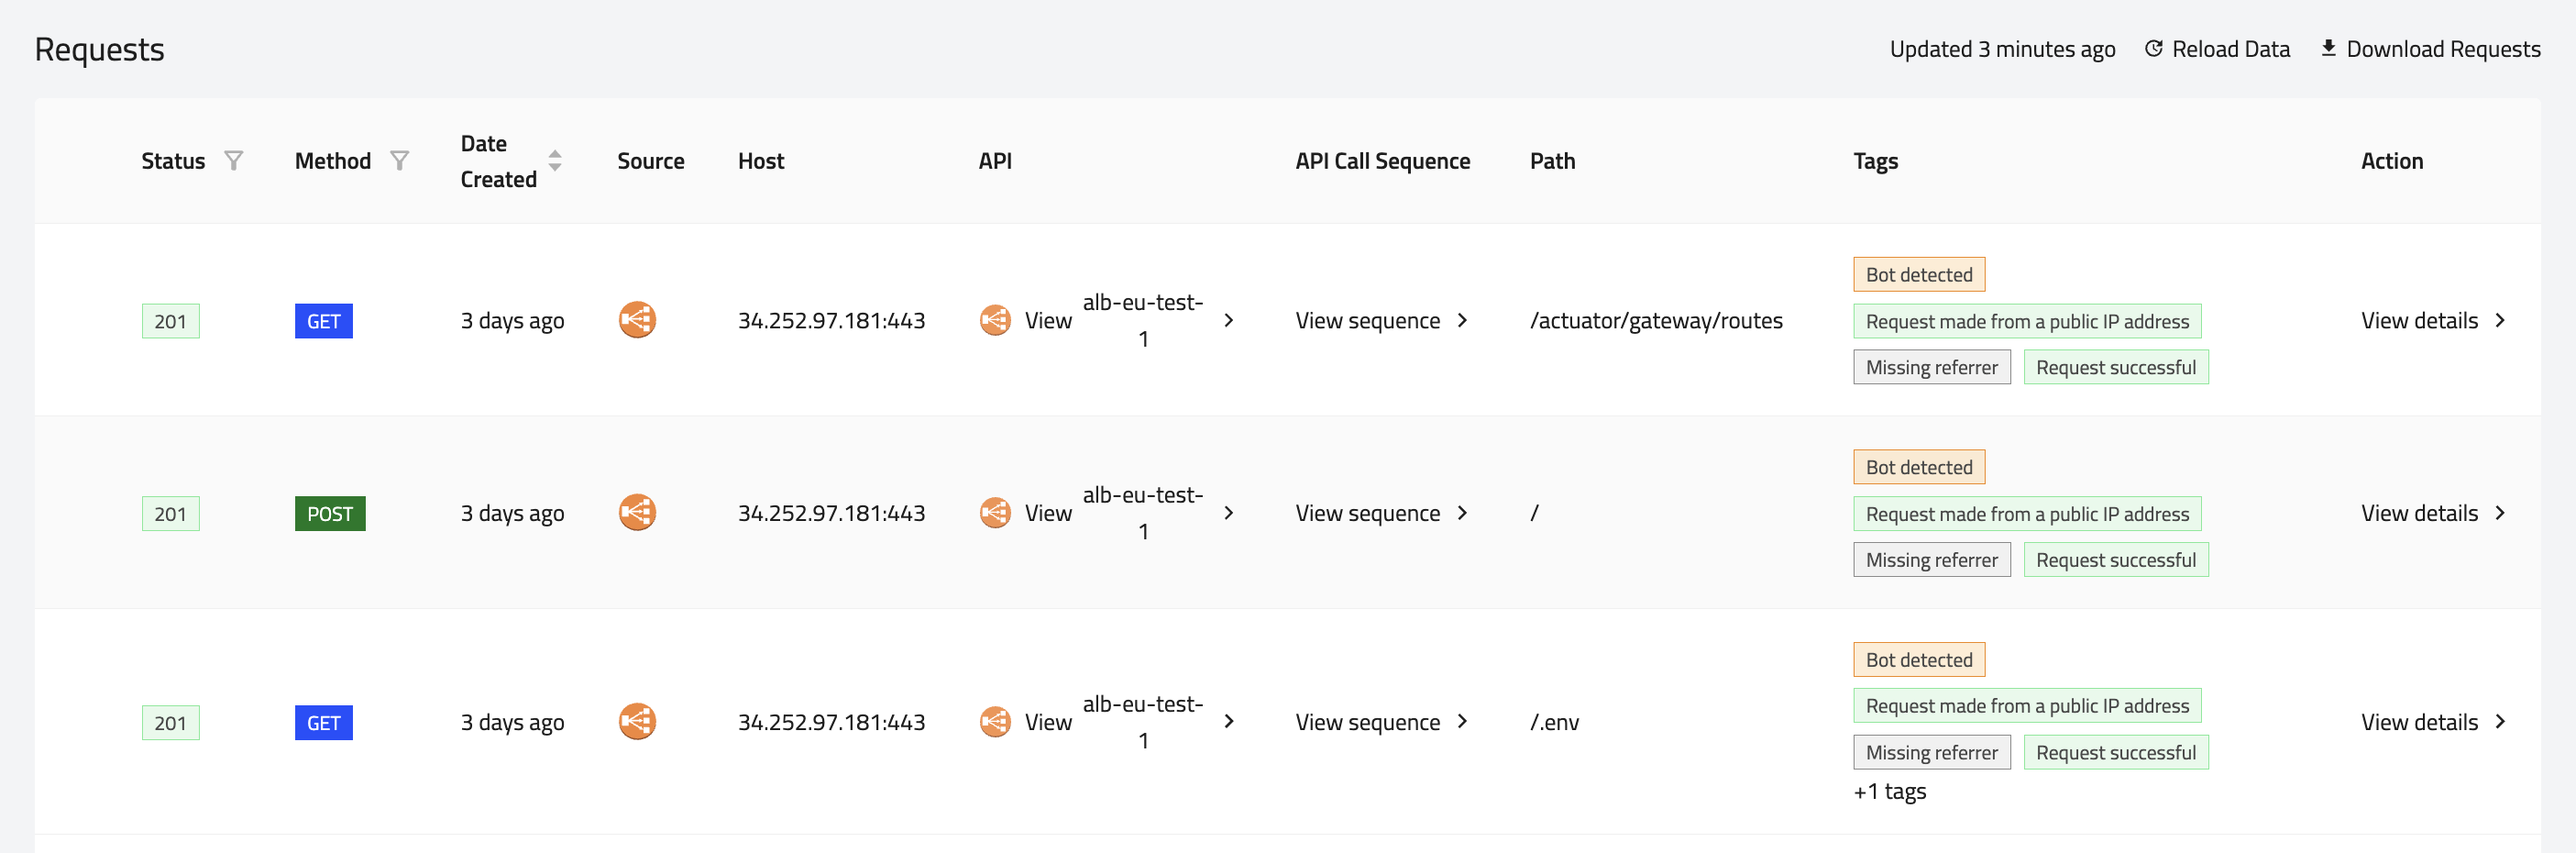Sort by the Date Created arrows
Image resolution: width=2576 pixels, height=853 pixels.
(555, 161)
